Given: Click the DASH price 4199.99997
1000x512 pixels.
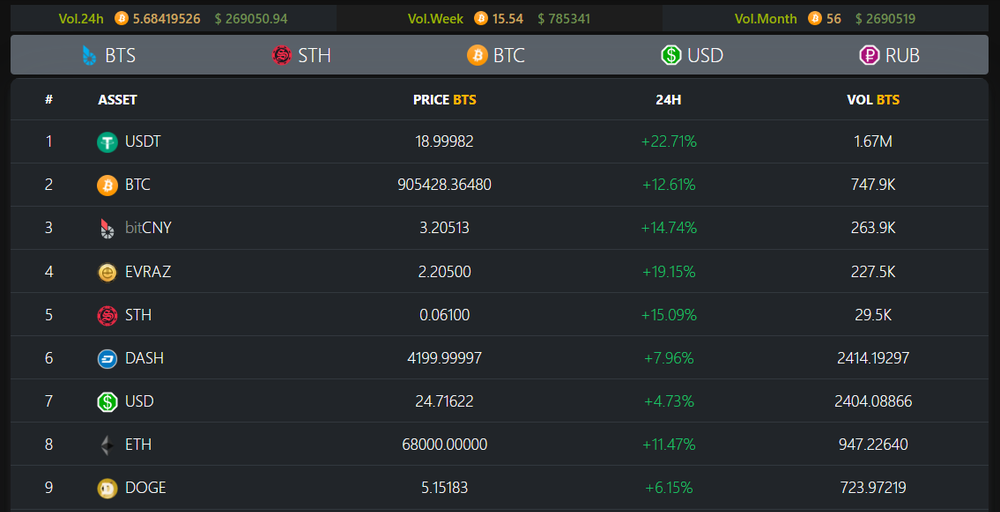Looking at the screenshot, I should click(x=445, y=358).
